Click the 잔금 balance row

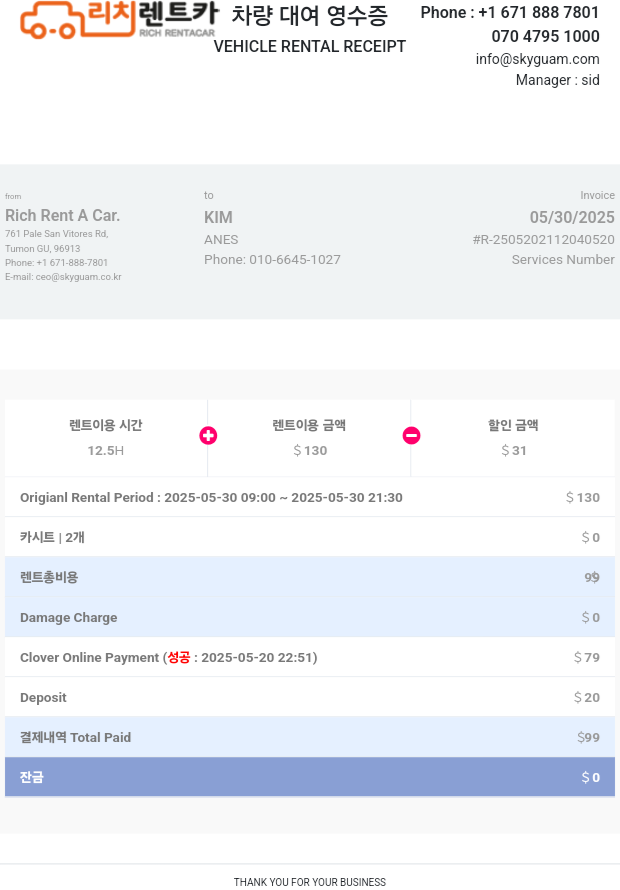click(310, 777)
